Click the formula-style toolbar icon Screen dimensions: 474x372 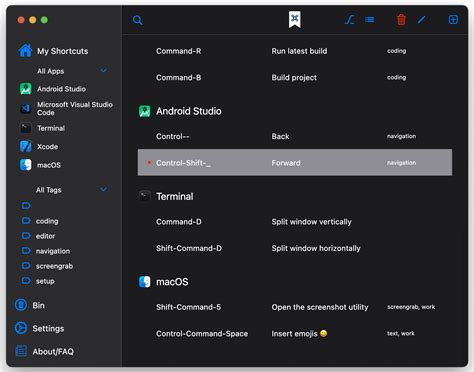(349, 20)
